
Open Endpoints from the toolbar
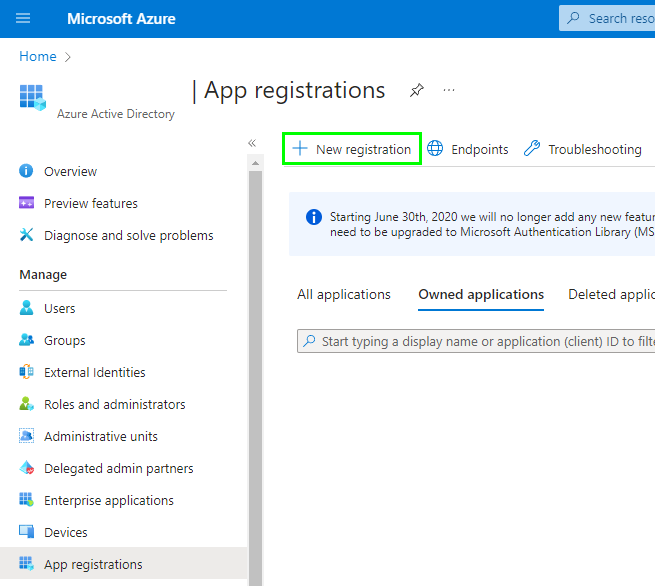pos(468,149)
